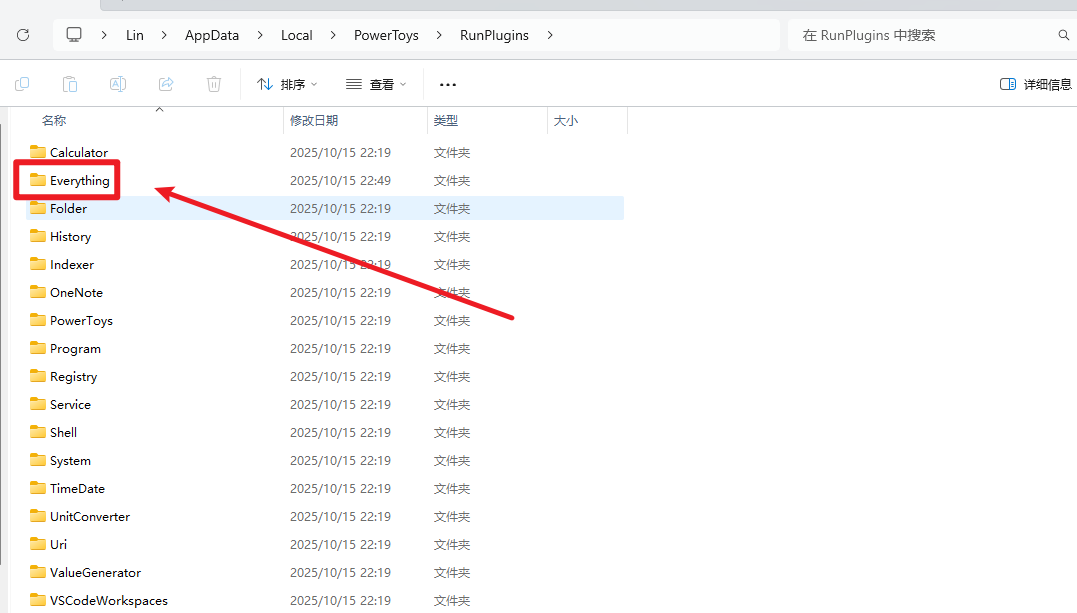Viewport: 1077px width, 613px height.
Task: Sort by the 修改日期 column header
Action: [x=314, y=121]
